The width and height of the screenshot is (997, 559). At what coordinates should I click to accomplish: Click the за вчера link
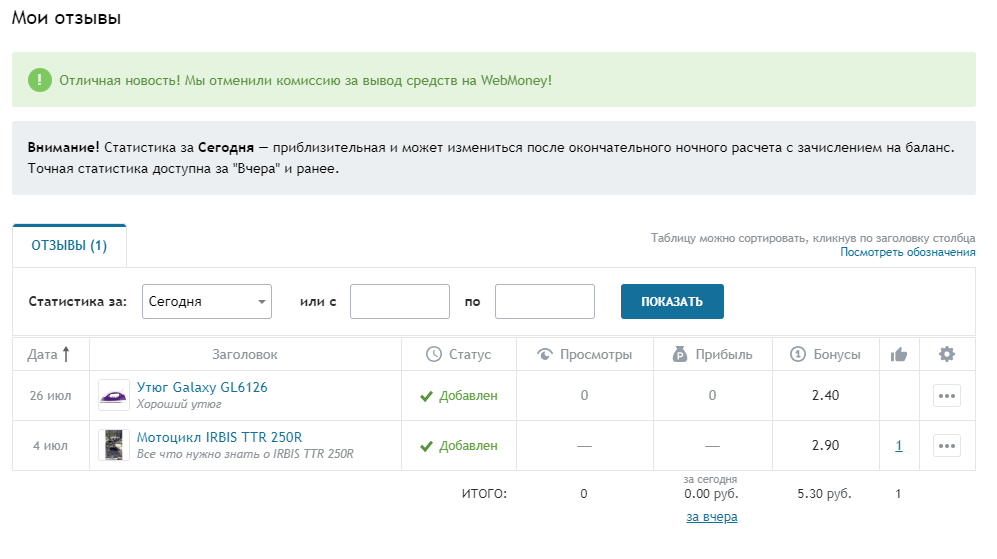(x=711, y=517)
